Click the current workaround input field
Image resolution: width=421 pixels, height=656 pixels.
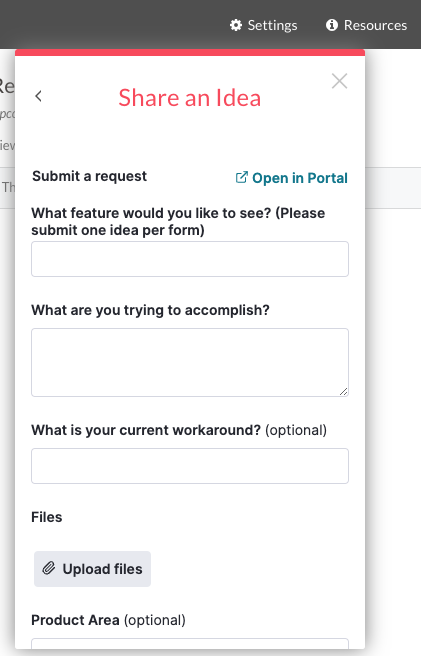pyautogui.click(x=190, y=466)
